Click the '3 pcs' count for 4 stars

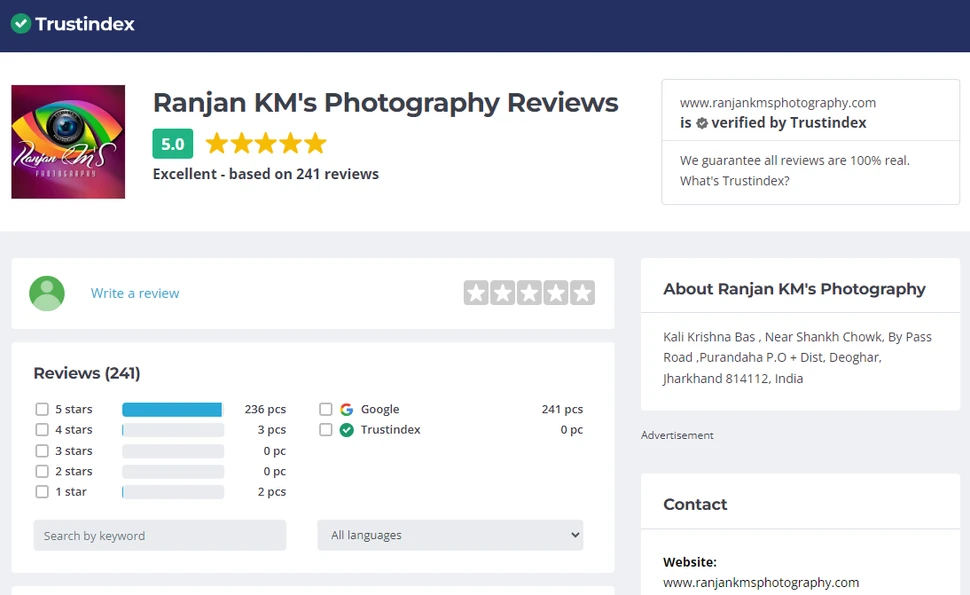pos(272,430)
